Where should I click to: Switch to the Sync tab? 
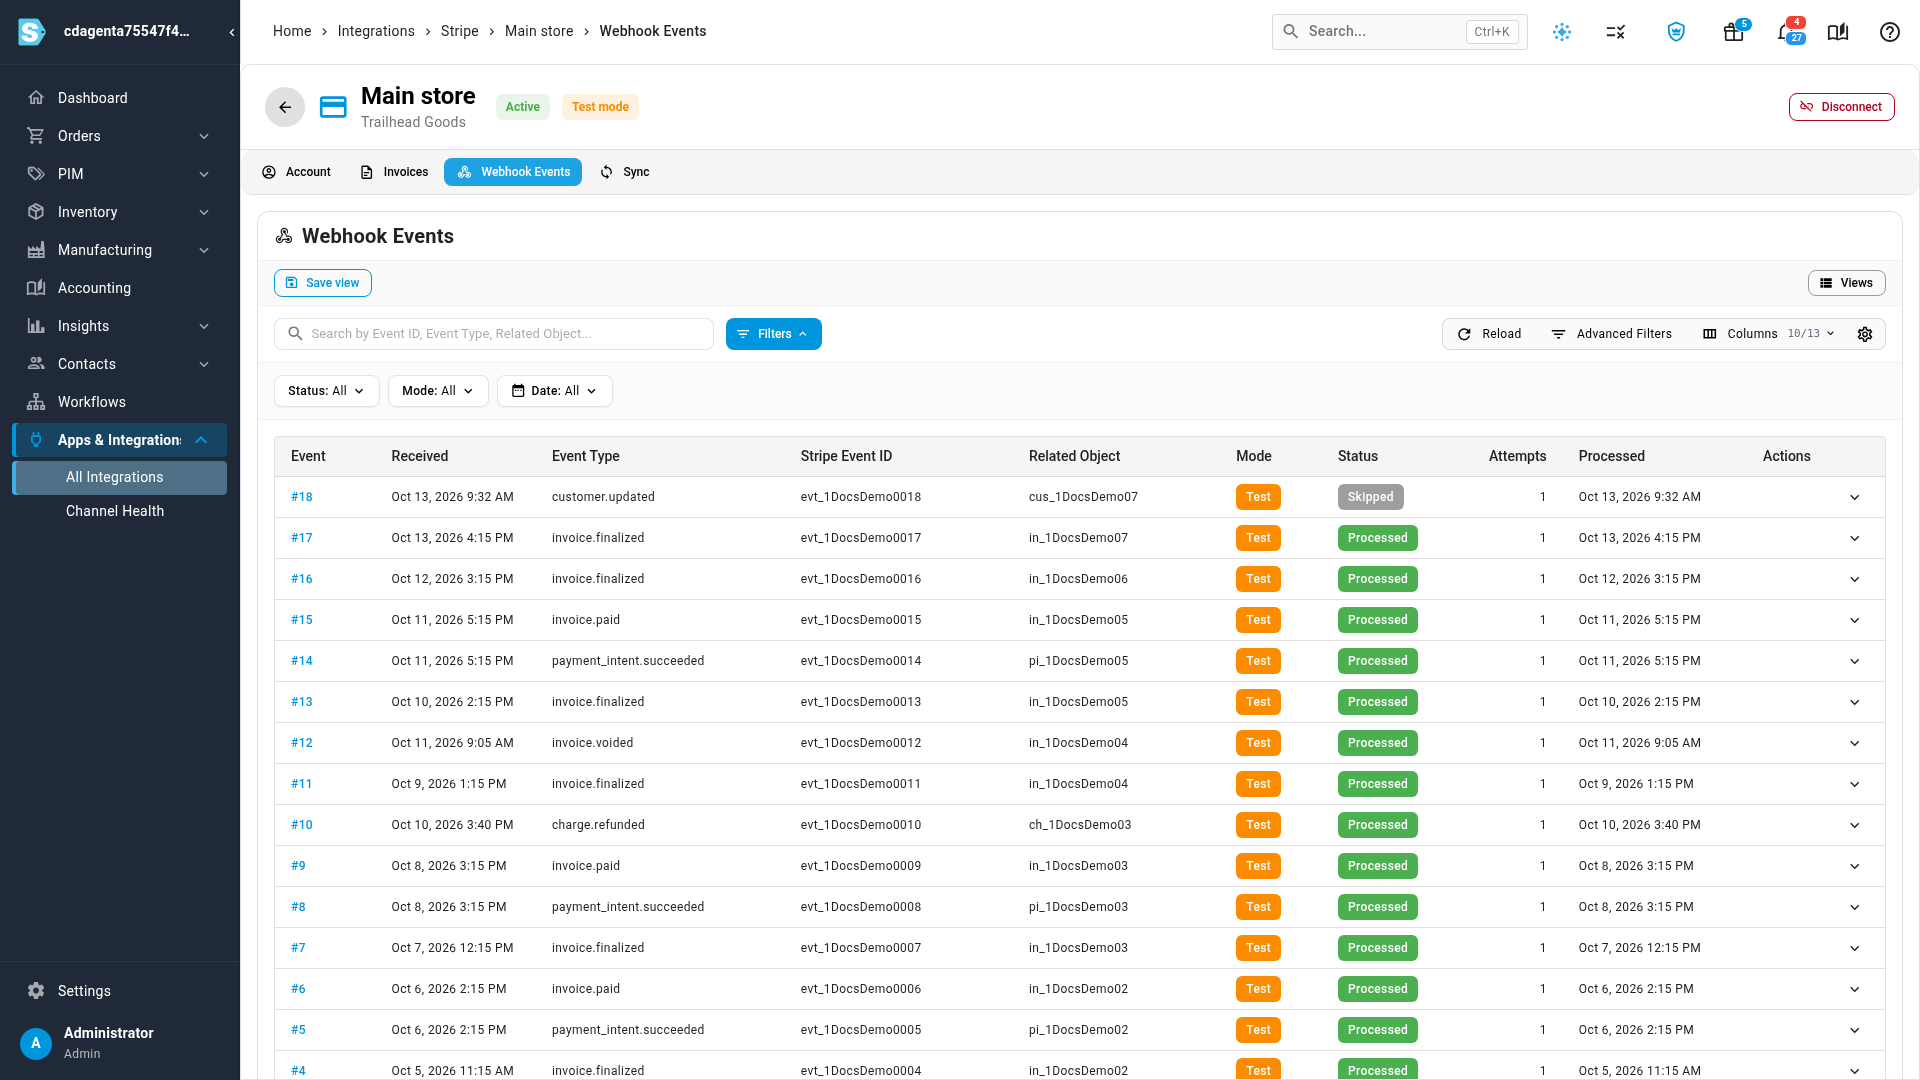[625, 172]
